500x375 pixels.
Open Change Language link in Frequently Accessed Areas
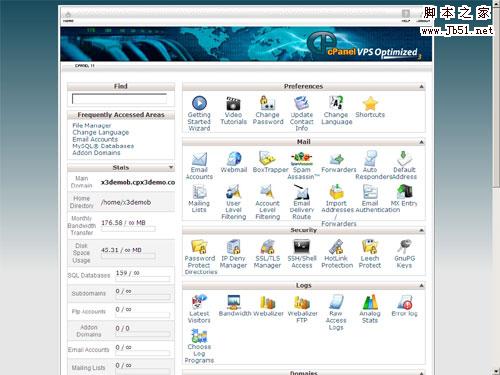click(101, 132)
